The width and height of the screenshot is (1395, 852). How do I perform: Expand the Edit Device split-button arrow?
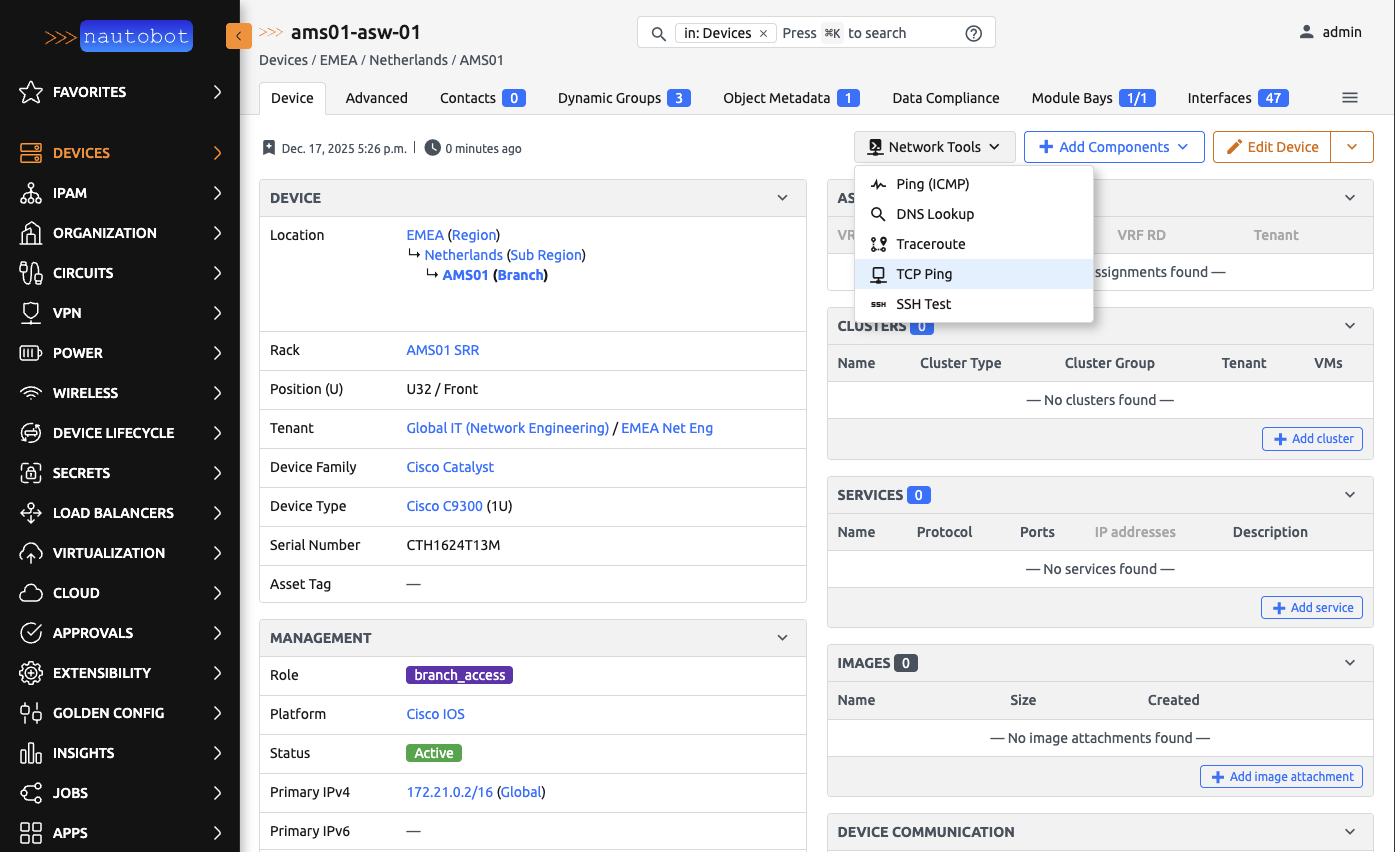1352,147
